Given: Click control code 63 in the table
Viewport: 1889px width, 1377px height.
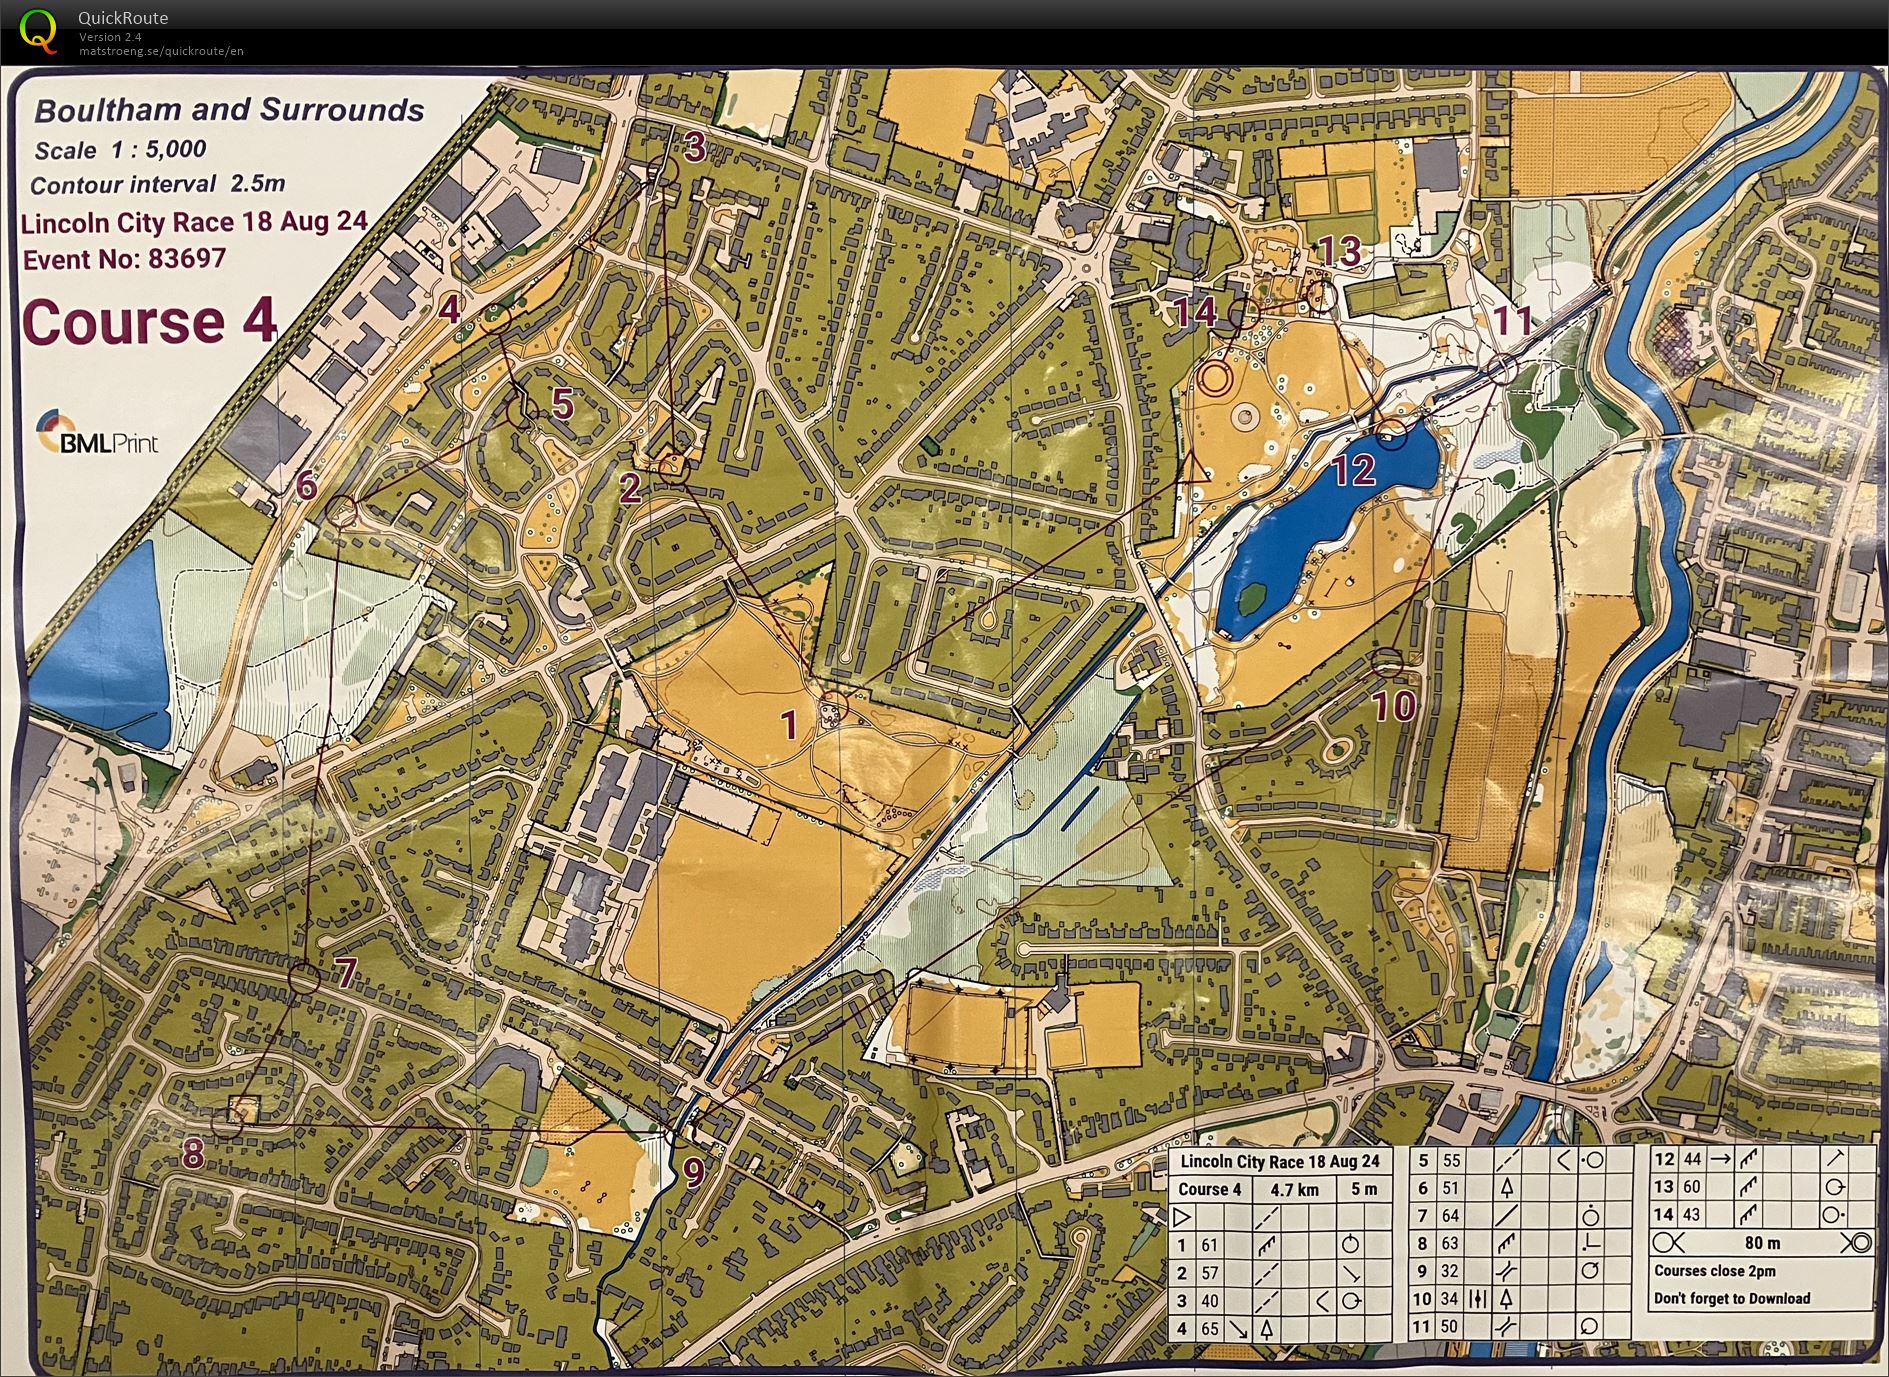Looking at the screenshot, I should tap(1451, 1243).
